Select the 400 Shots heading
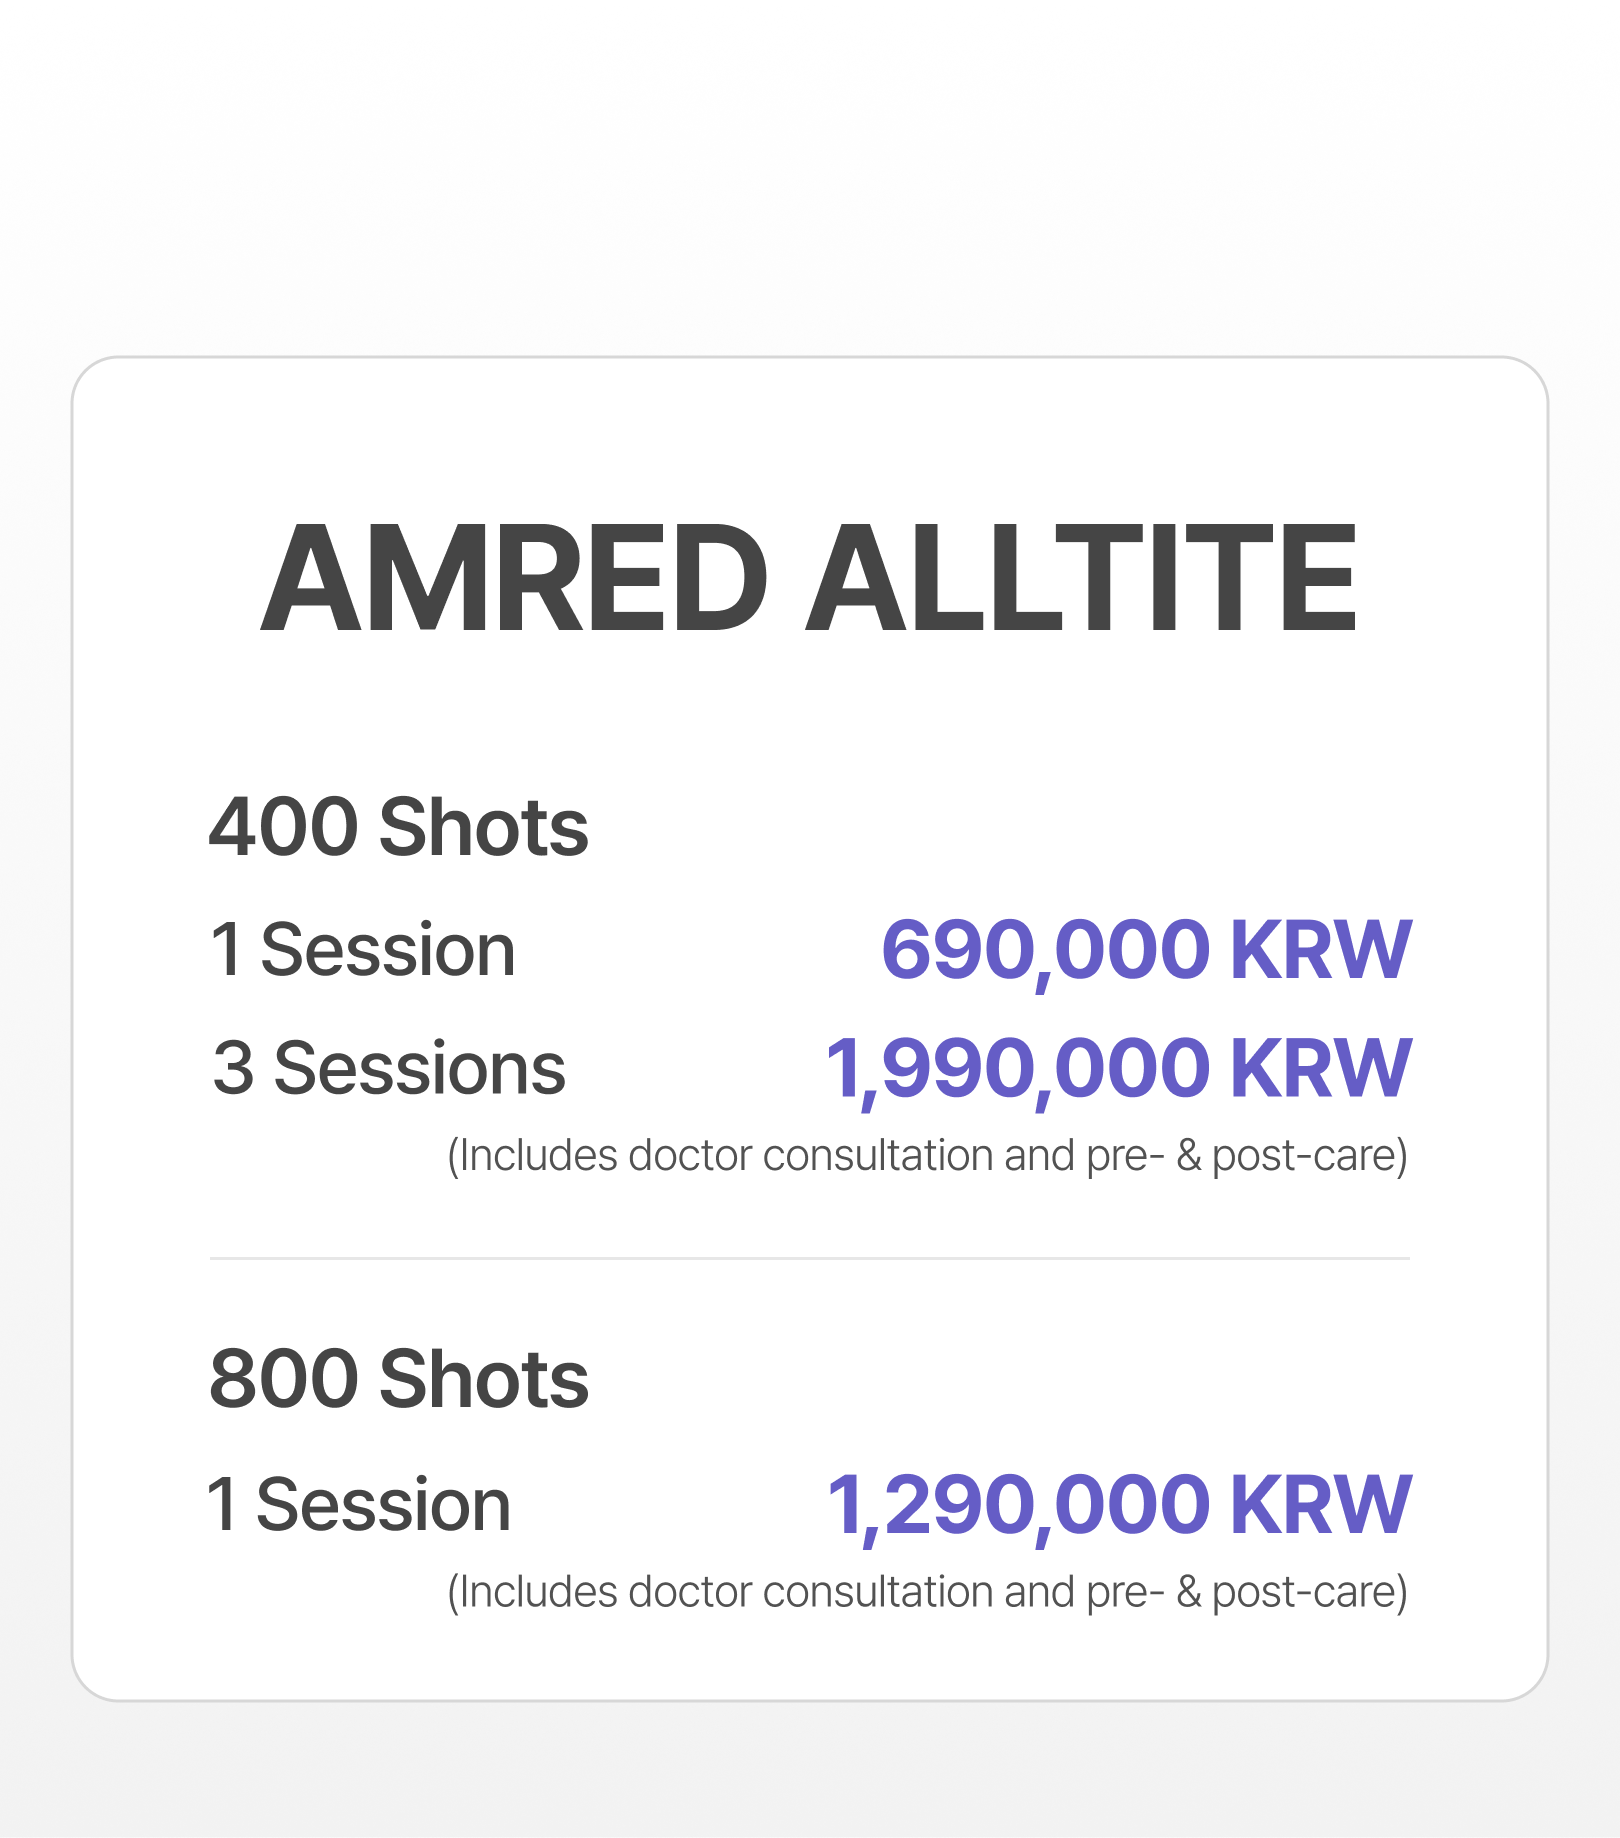This screenshot has height=1838, width=1620. 399,828
